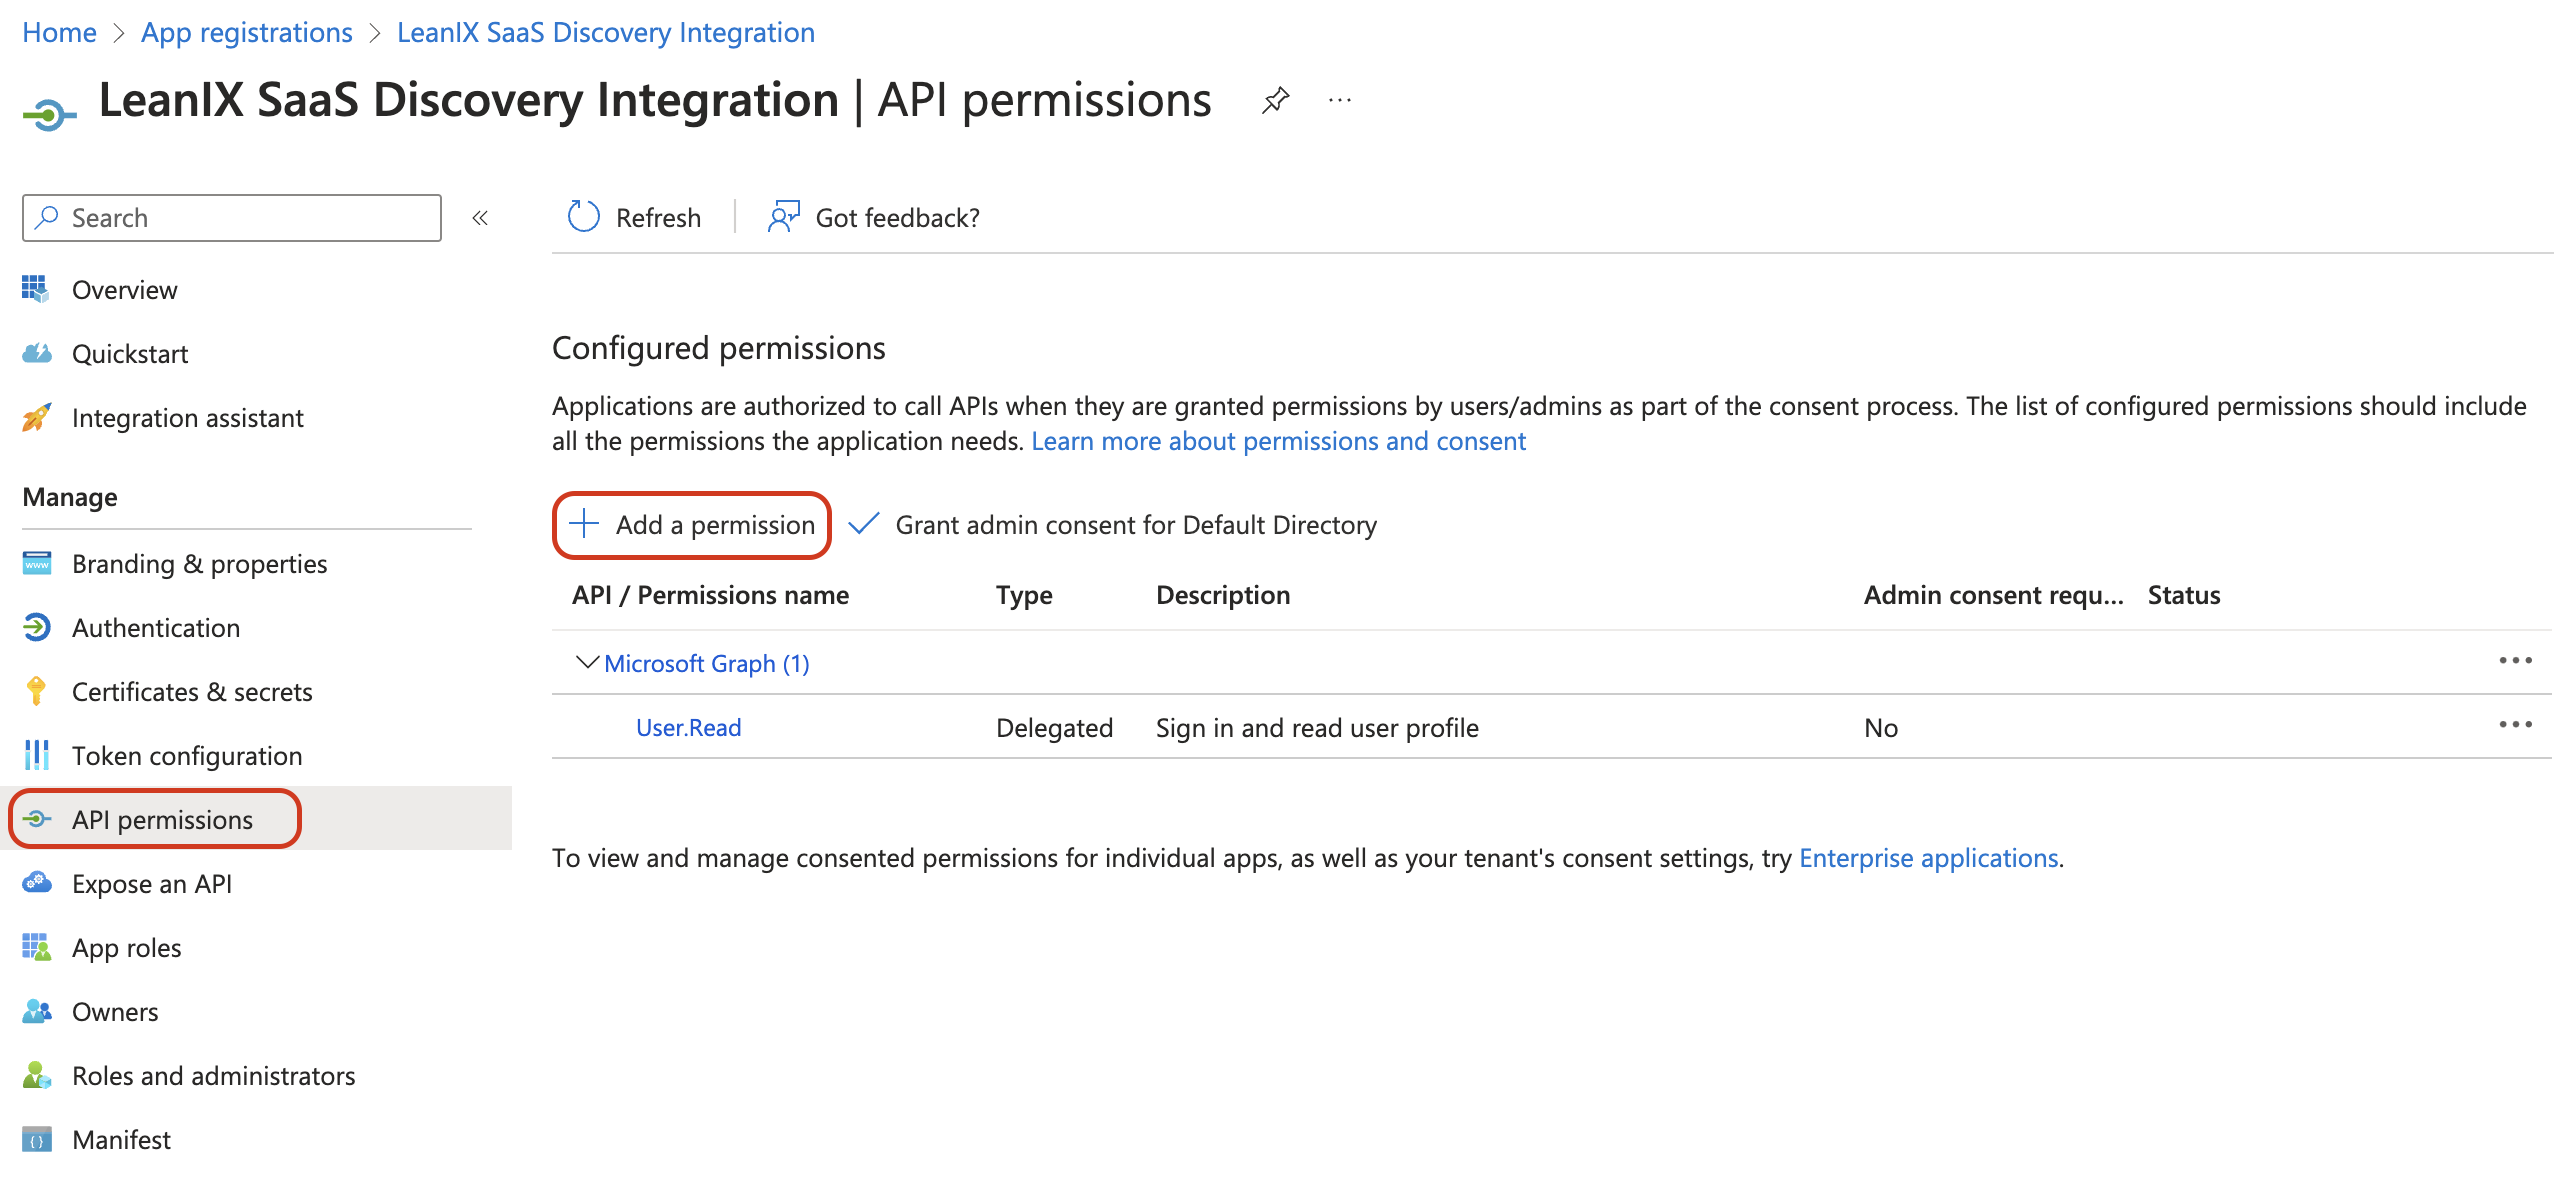Click the app logo next to page title
2554x1180 pixels.
pyautogui.click(x=49, y=115)
